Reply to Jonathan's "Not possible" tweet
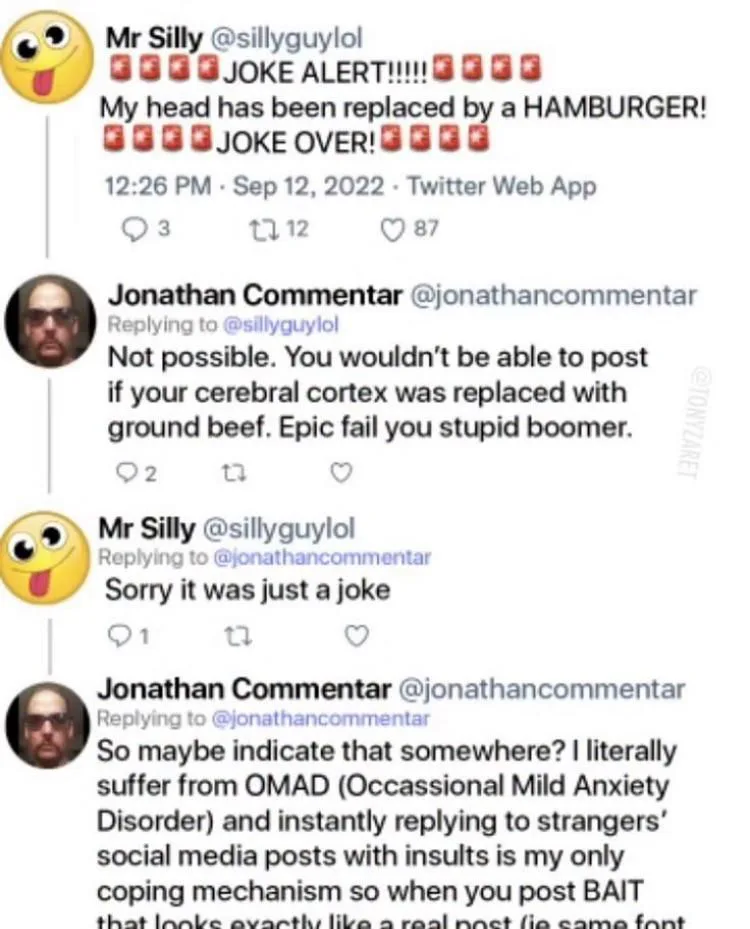The height and width of the screenshot is (929, 750). (124, 473)
